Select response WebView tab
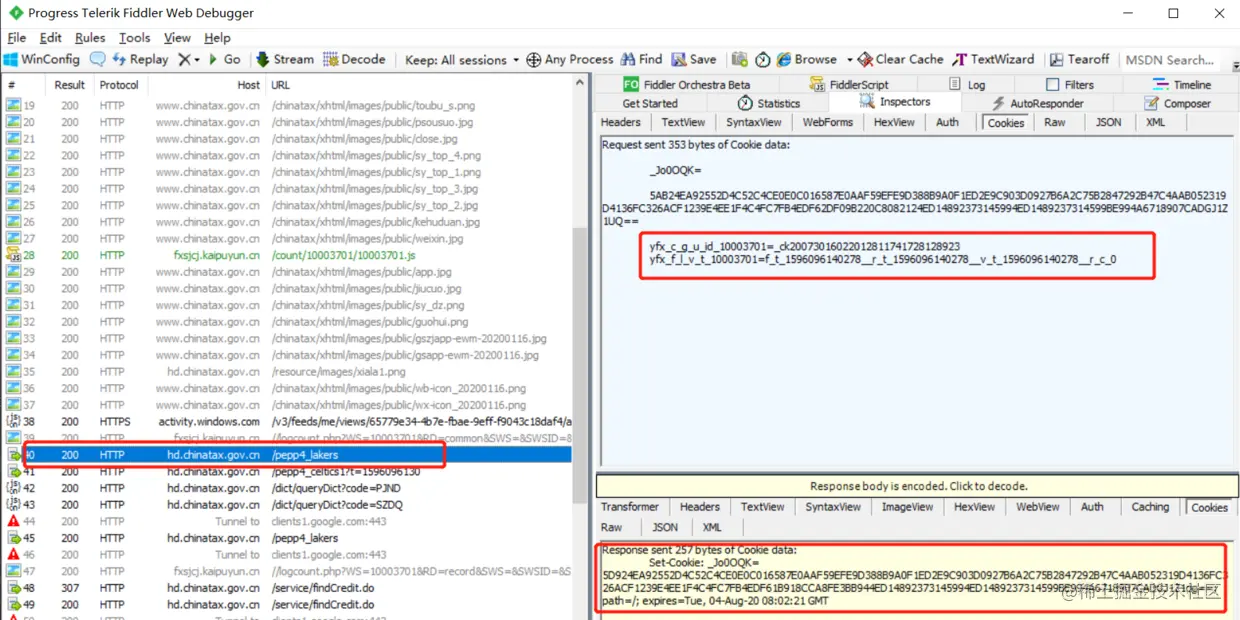1240x620 pixels. point(1037,507)
